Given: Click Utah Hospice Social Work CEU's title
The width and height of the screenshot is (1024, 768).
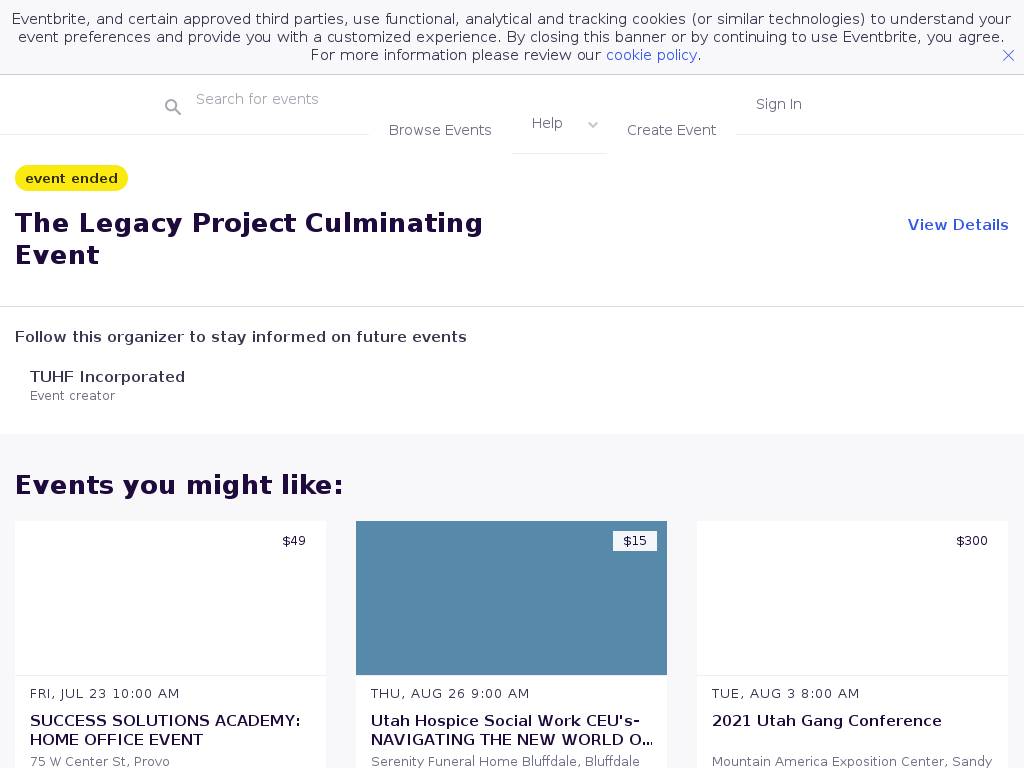Looking at the screenshot, I should tap(510, 730).
